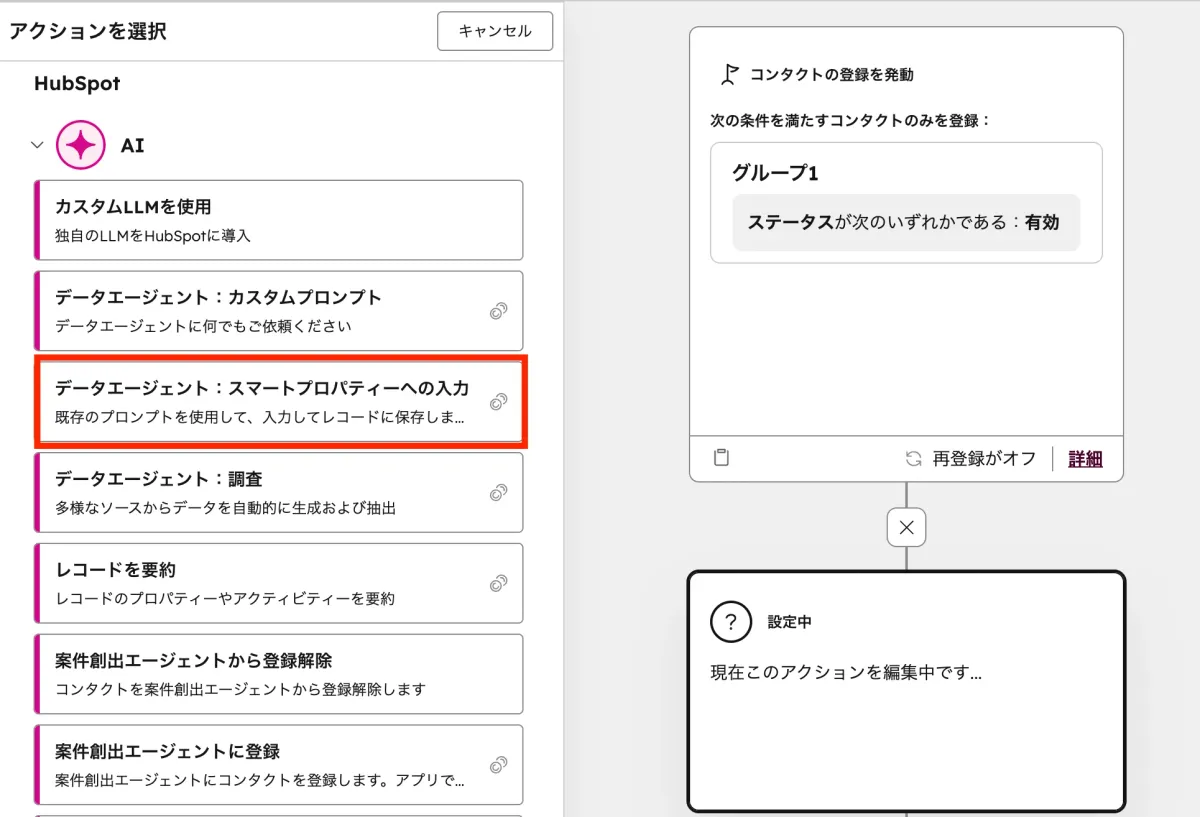Click the question mark icon on the 設定中 card
Screen dimensions: 1200x817
[730, 621]
